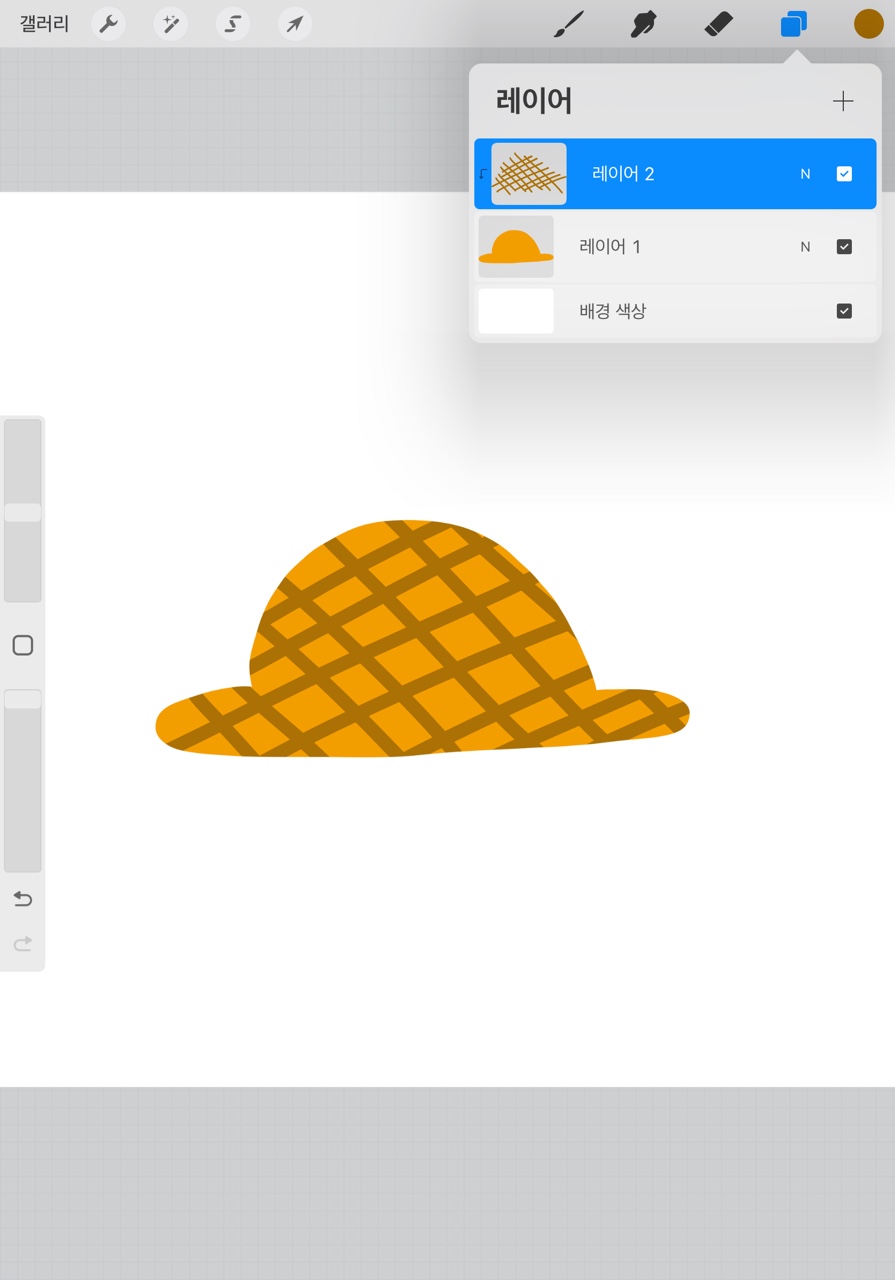Select the Smudge tool
The height and width of the screenshot is (1280, 895).
644,24
